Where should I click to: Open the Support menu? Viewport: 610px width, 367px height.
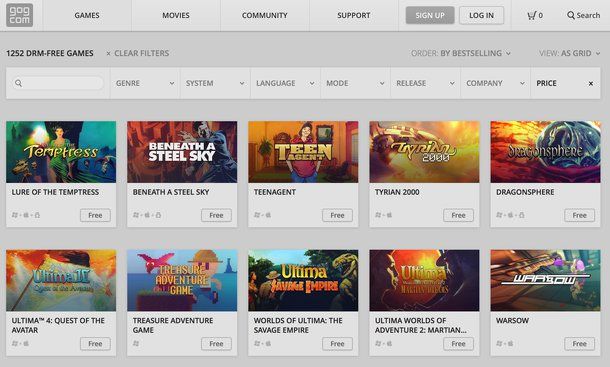(x=354, y=15)
